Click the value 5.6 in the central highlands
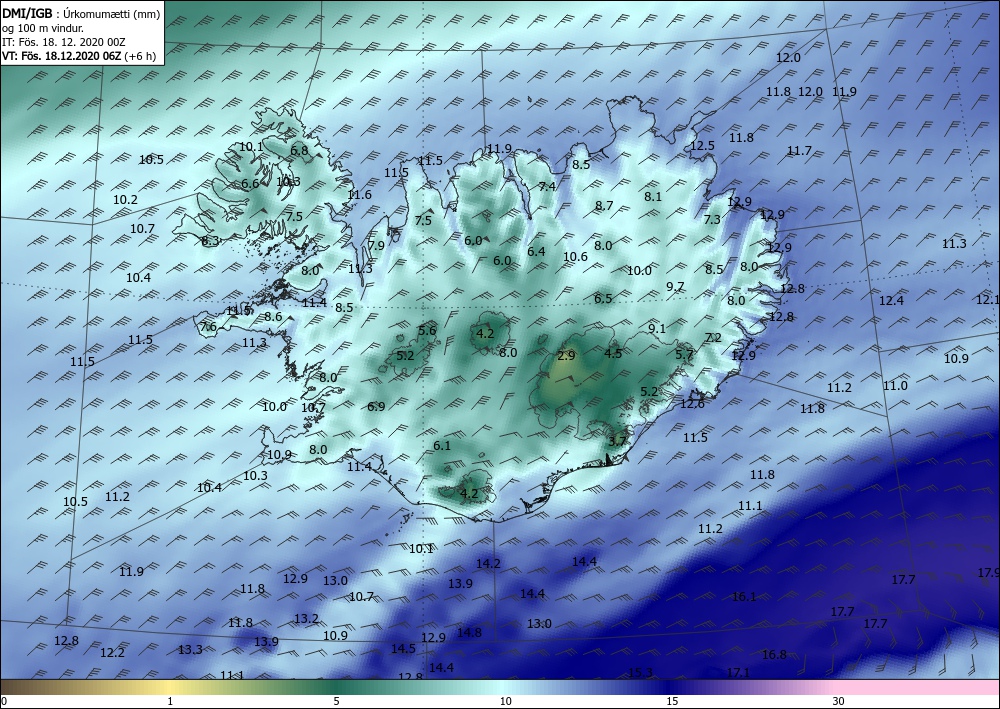1000x709 pixels. pyautogui.click(x=427, y=330)
